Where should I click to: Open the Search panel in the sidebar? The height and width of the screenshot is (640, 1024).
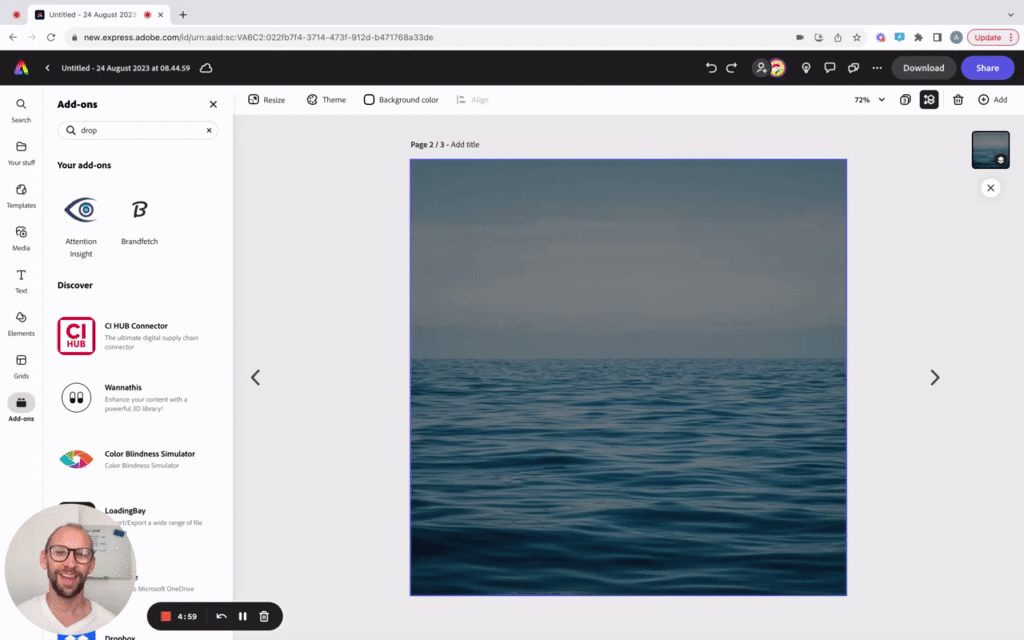tap(20, 111)
